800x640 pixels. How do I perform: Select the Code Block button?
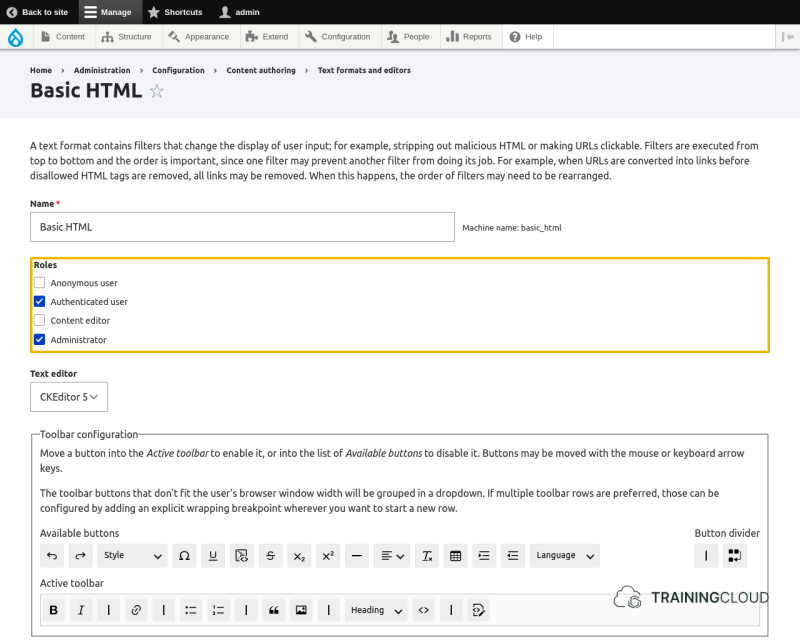242,555
